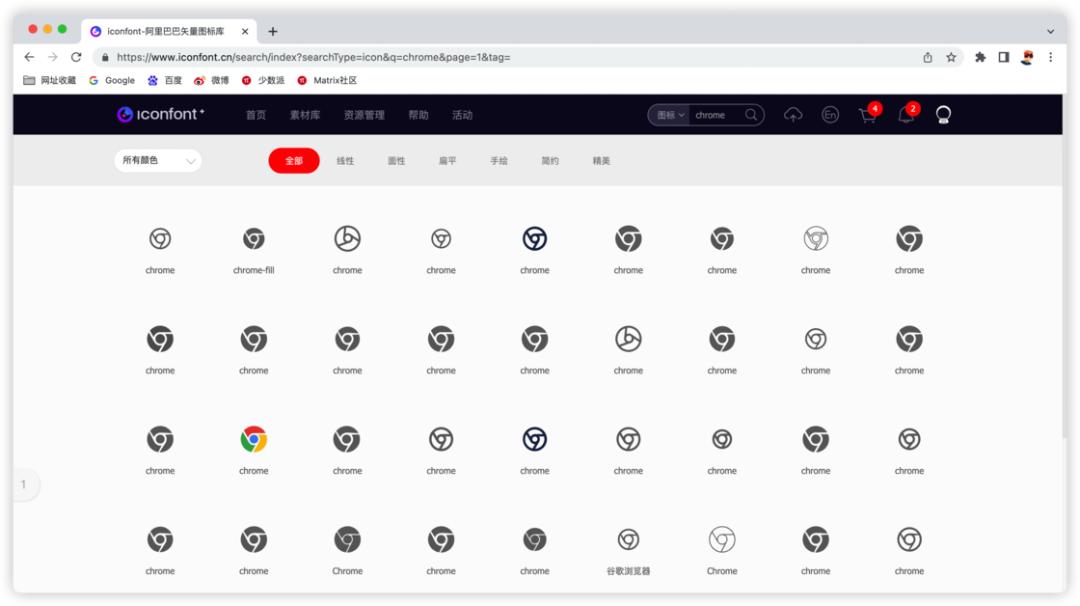Click the colored Google Chrome logo icon

click(x=253, y=439)
